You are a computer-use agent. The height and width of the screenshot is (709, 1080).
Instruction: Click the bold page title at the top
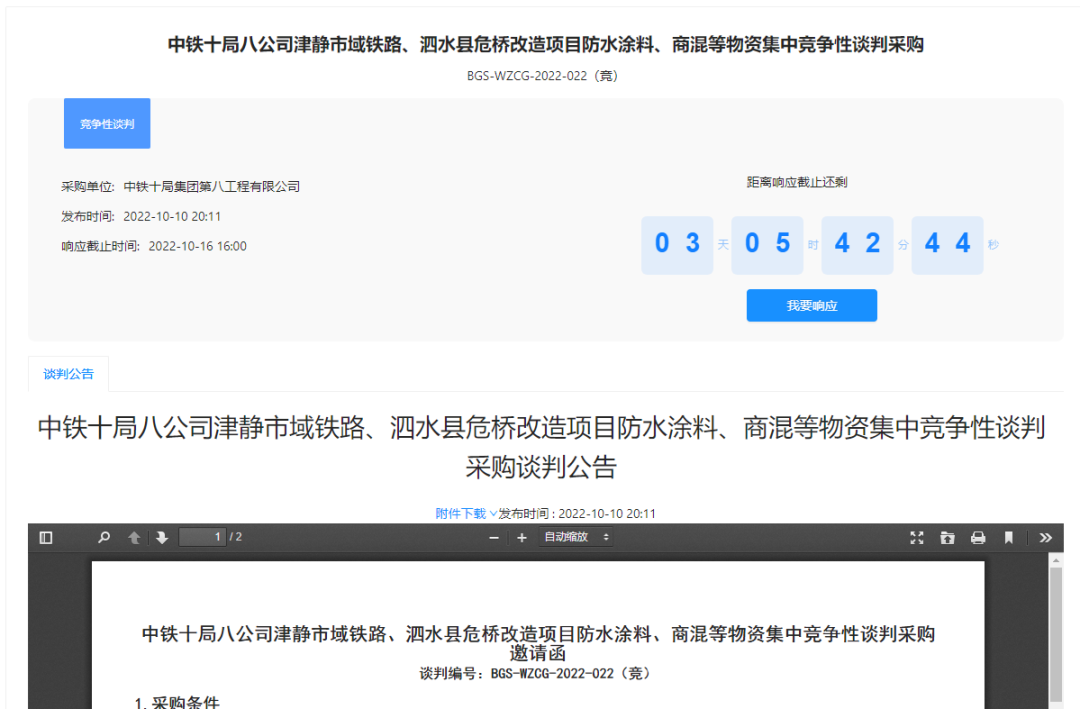(x=546, y=45)
